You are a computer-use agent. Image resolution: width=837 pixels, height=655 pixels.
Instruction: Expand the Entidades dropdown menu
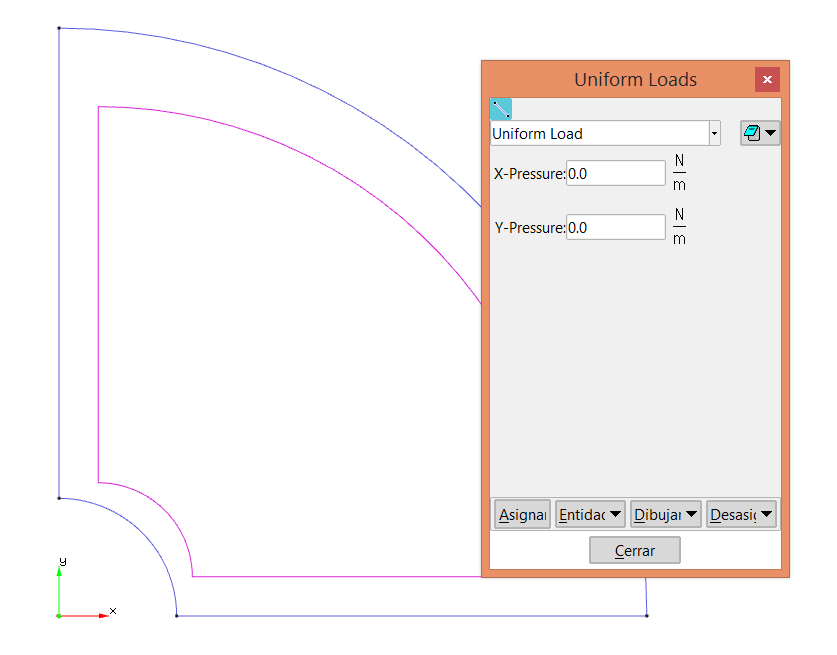tap(590, 515)
